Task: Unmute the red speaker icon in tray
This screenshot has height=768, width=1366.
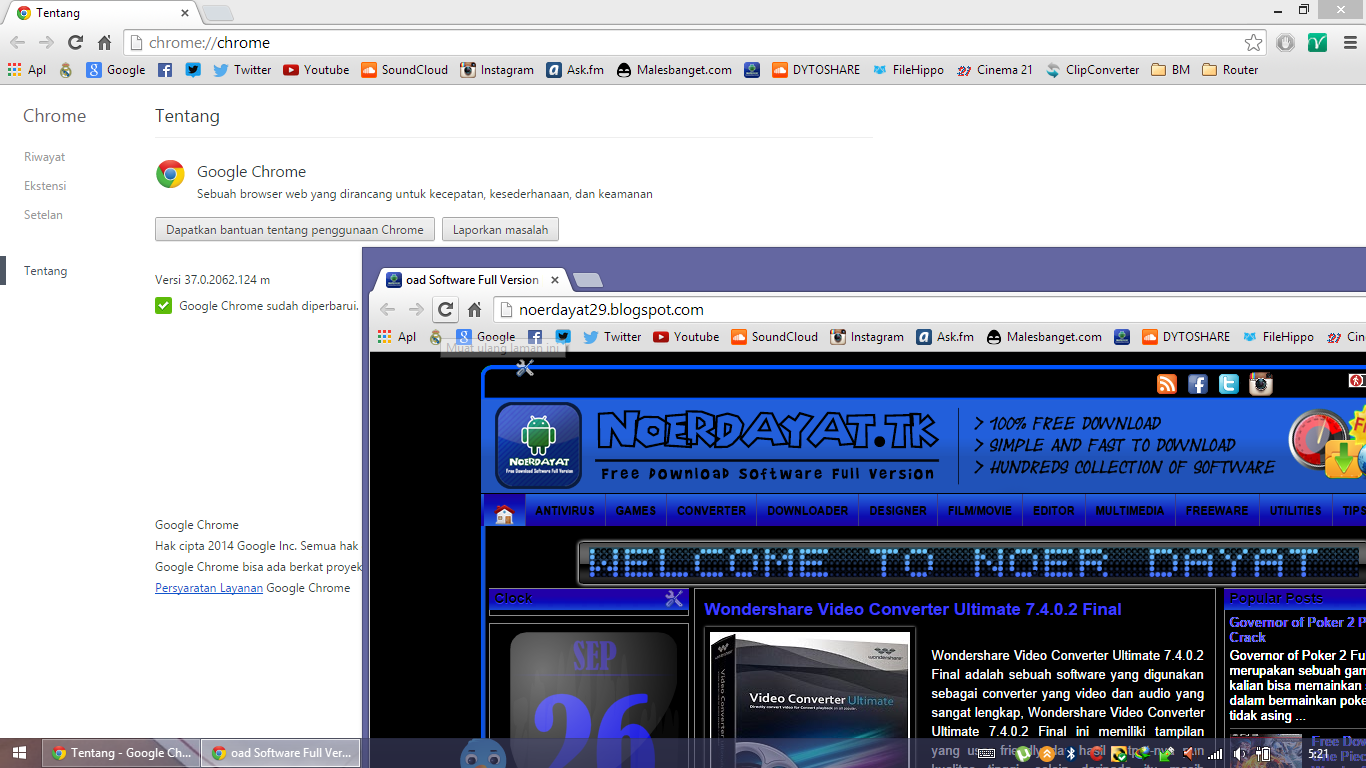Action: coord(1189,753)
